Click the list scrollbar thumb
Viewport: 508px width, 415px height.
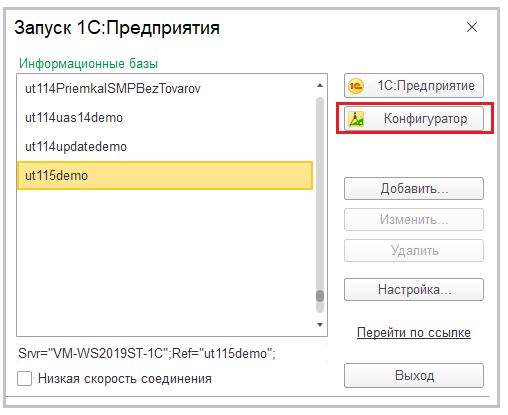coord(320,296)
